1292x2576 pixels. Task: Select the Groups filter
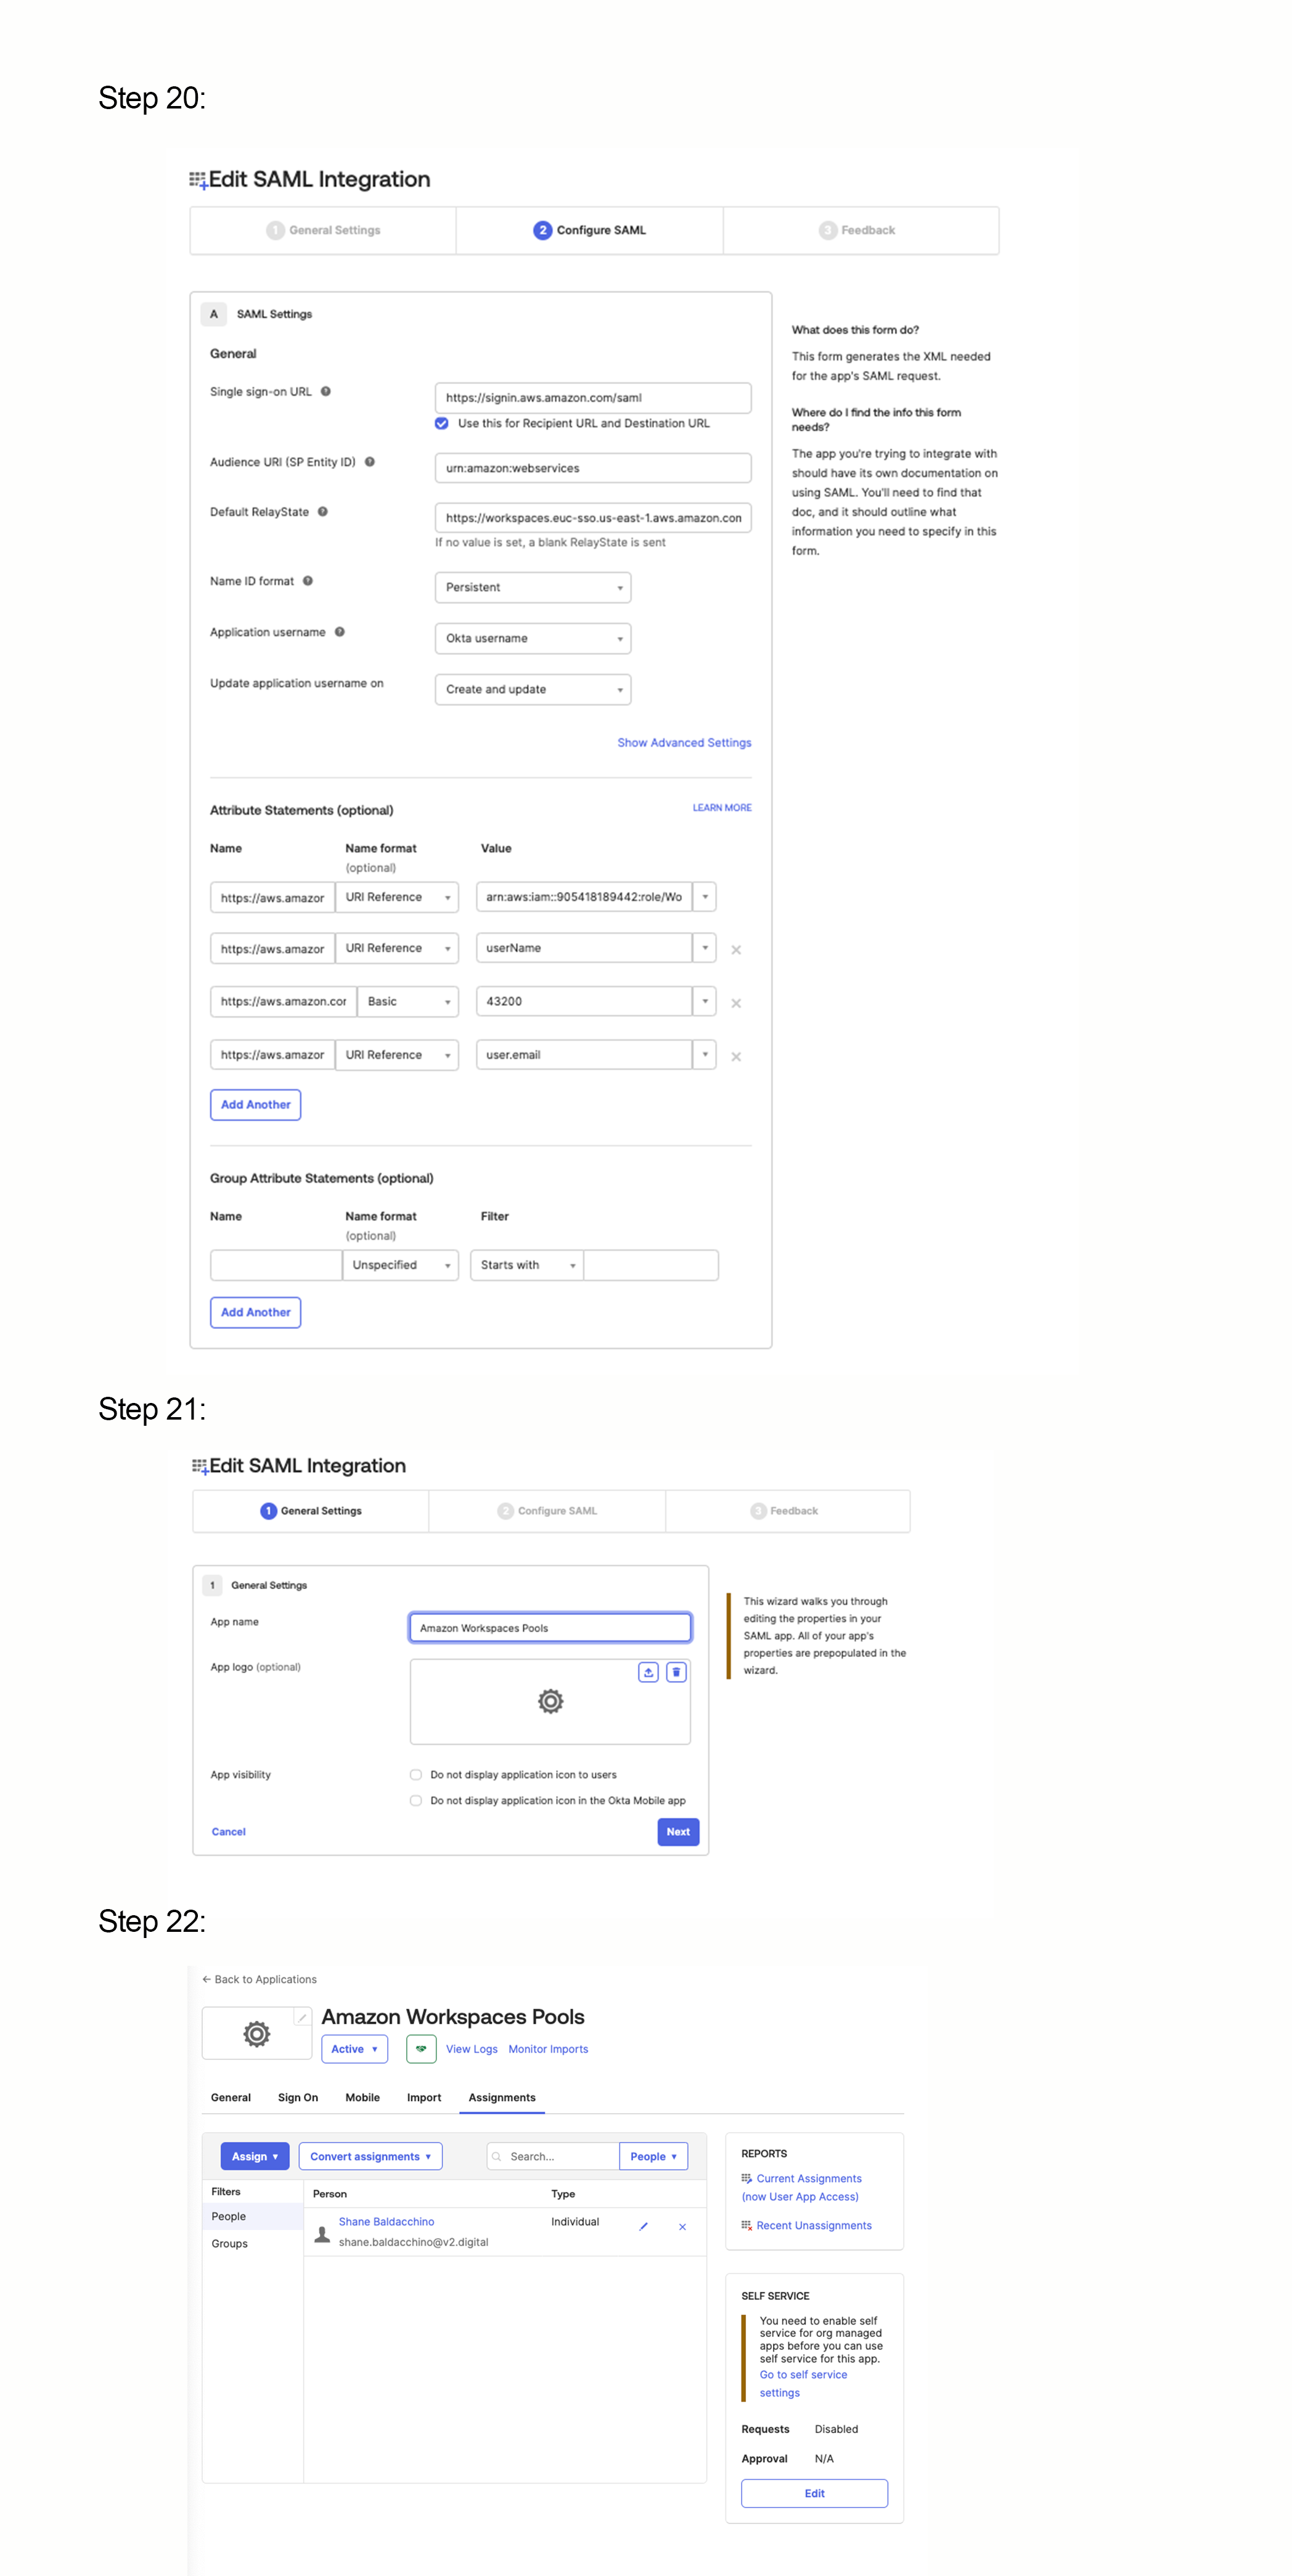[x=230, y=2244]
